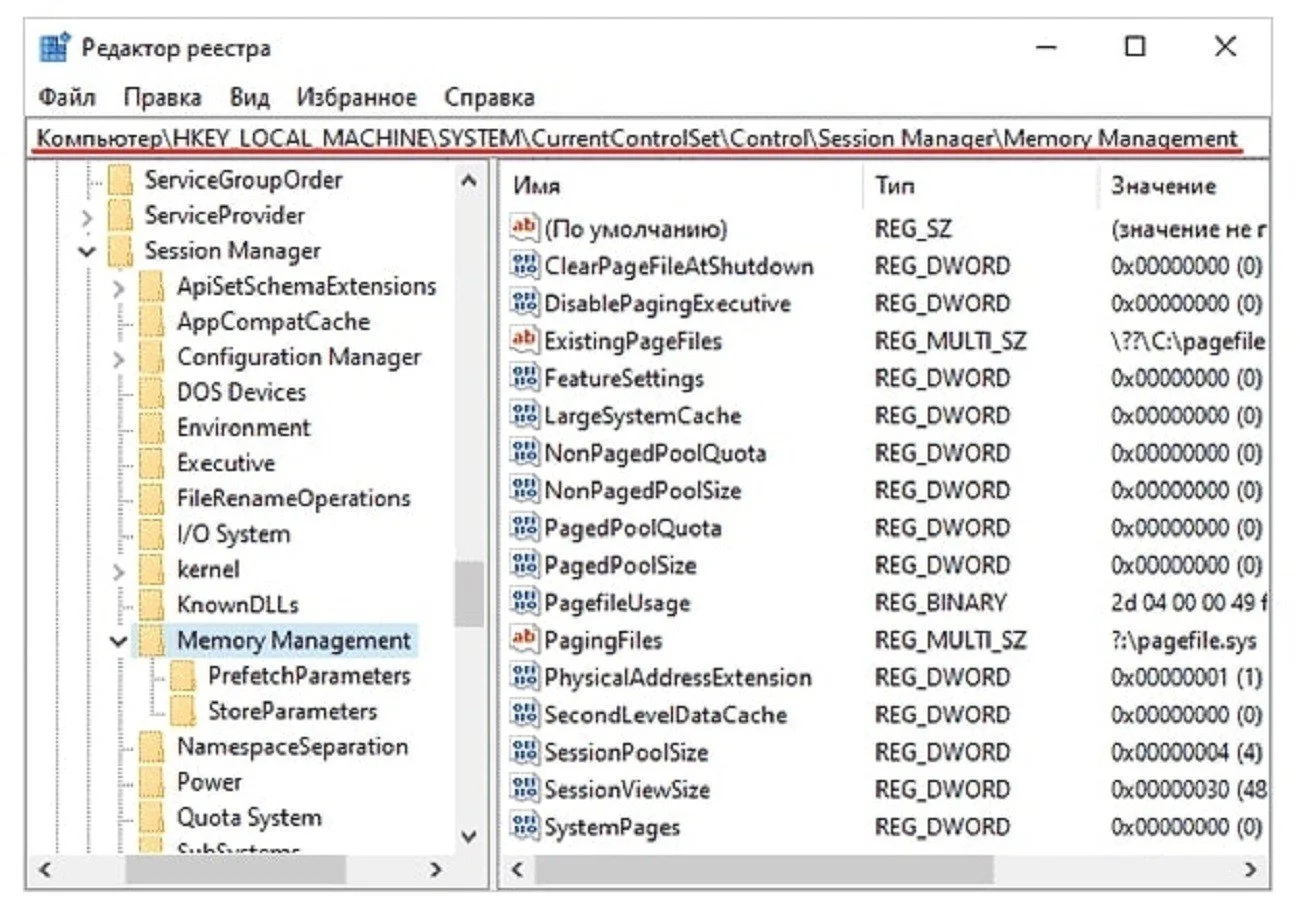1300x909 pixels.
Task: Click the tree pane scroll down arrow
Action: click(468, 836)
